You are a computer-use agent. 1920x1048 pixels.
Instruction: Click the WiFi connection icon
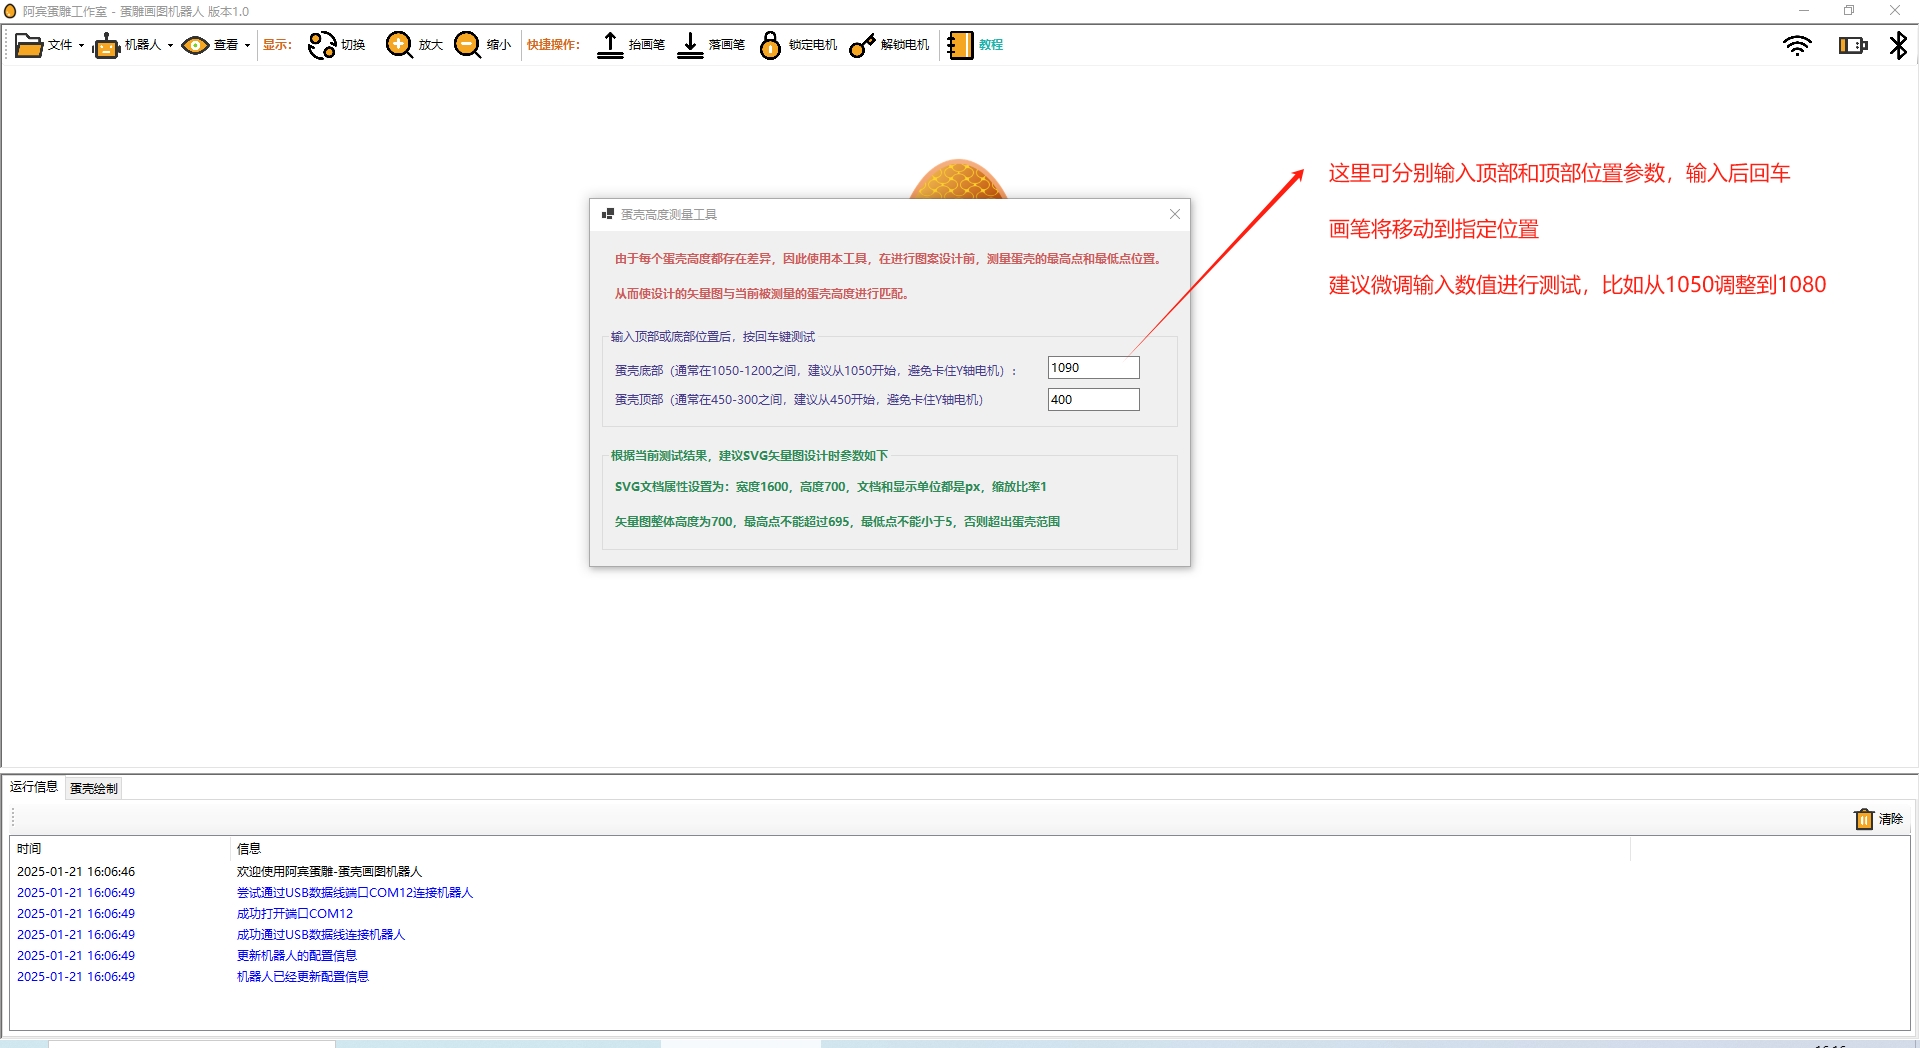1797,45
